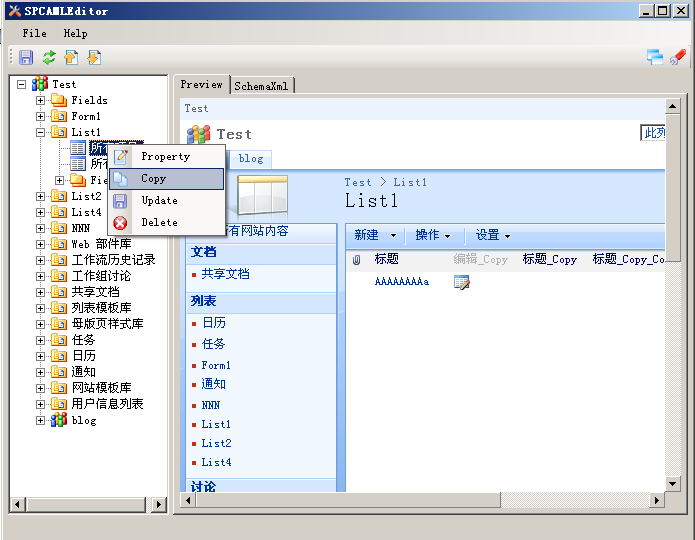
Task: Click the attachment paperclip column icon
Action: pyautogui.click(x=356, y=259)
